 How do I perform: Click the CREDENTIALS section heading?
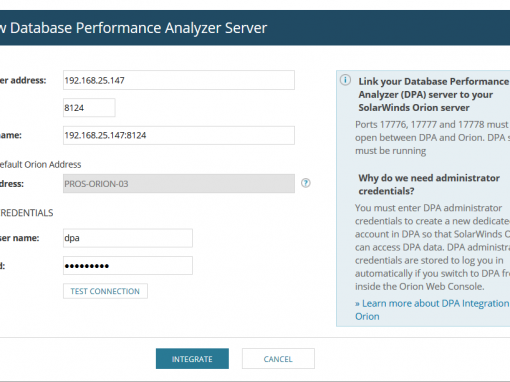27,213
